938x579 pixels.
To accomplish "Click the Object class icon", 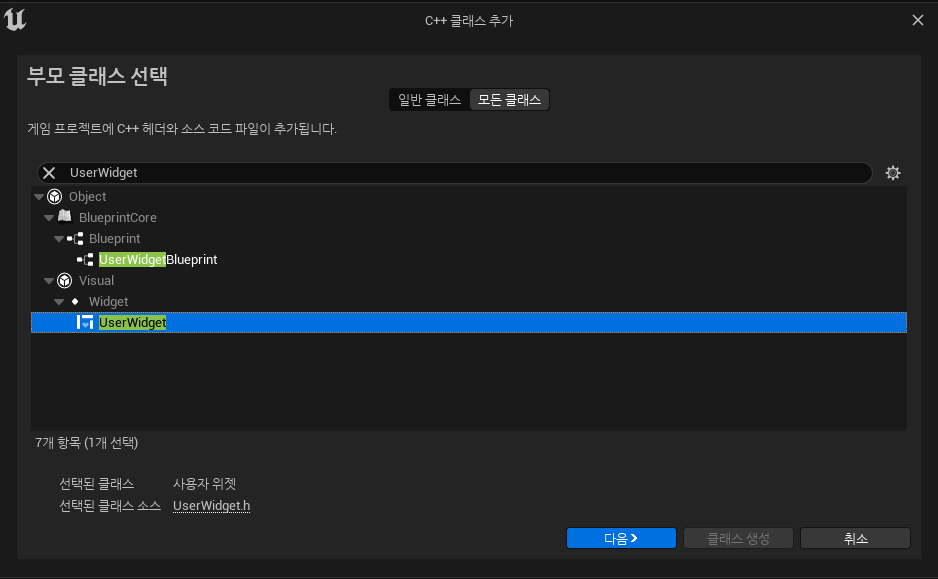I will (x=54, y=196).
